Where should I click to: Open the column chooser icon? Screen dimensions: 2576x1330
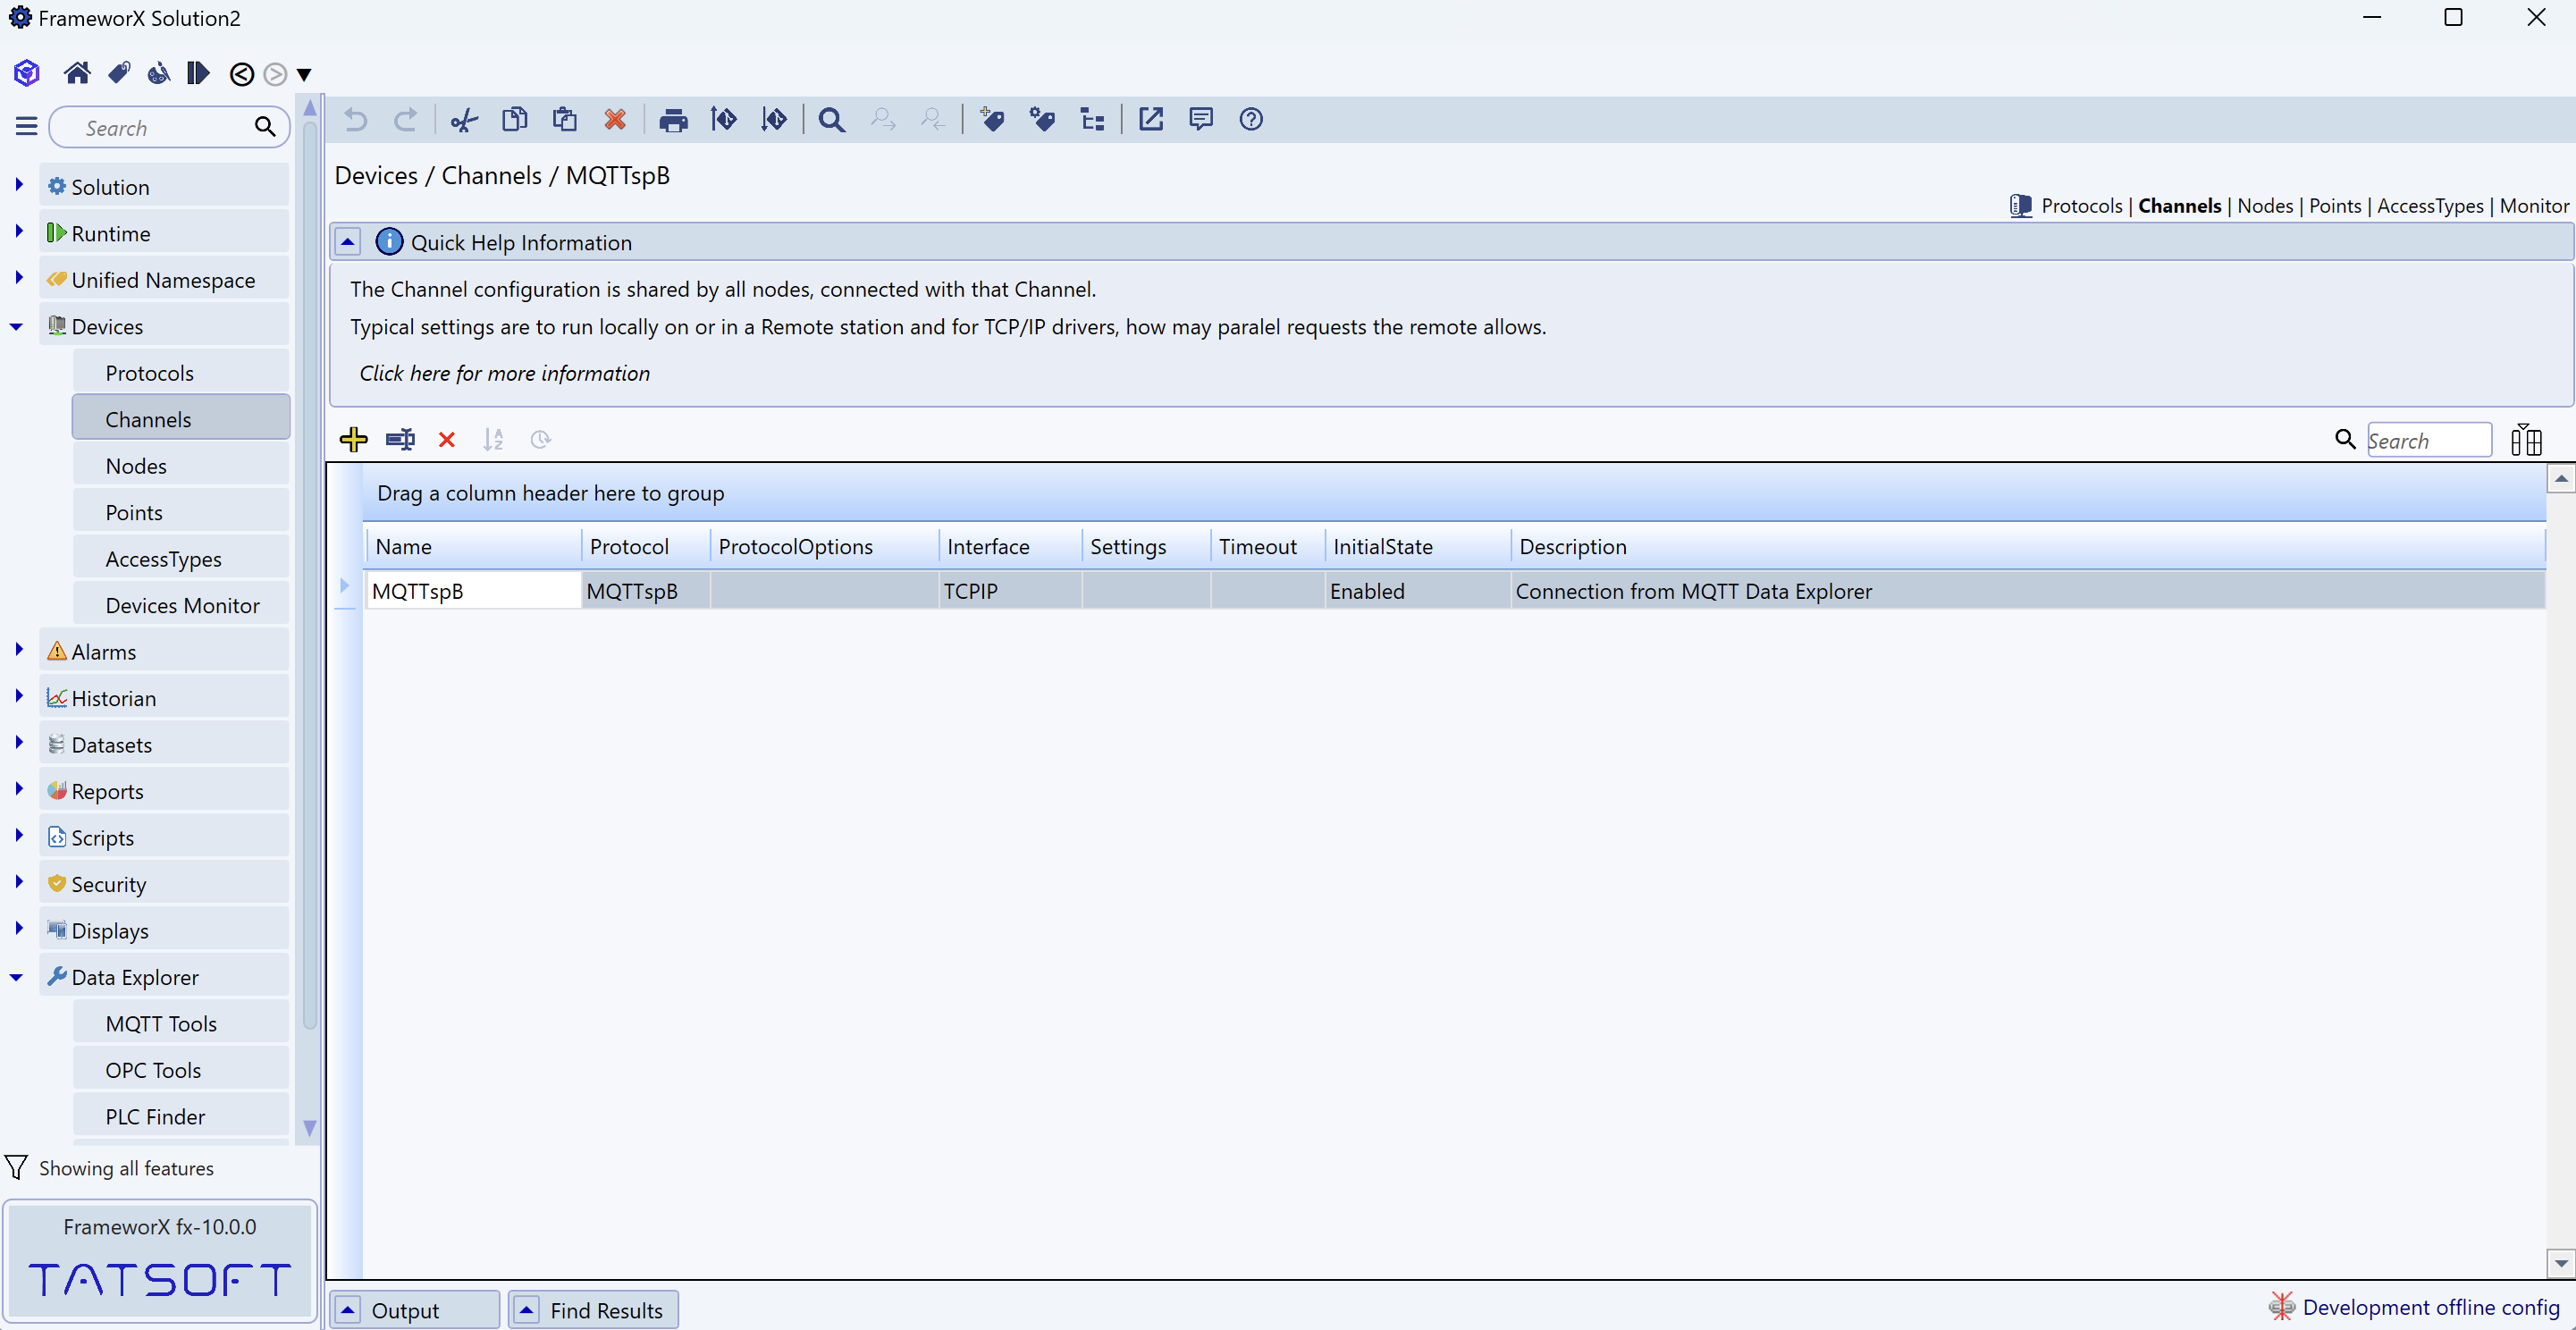click(2526, 439)
